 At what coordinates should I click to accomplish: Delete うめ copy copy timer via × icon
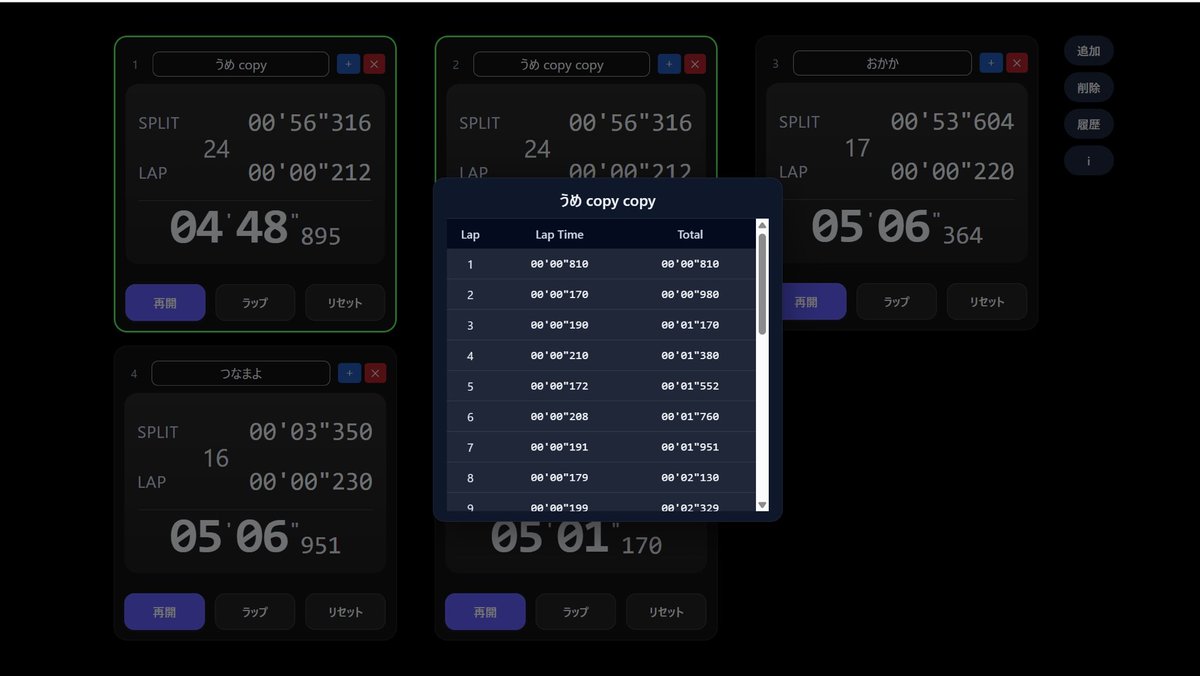click(x=695, y=63)
